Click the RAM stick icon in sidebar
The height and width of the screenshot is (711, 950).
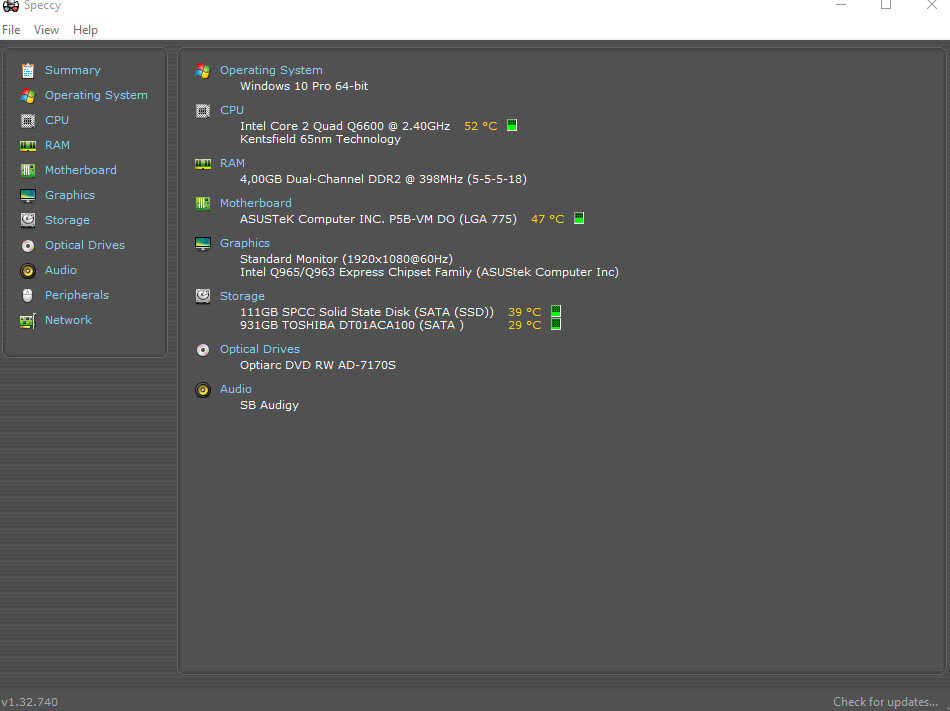pyautogui.click(x=28, y=145)
